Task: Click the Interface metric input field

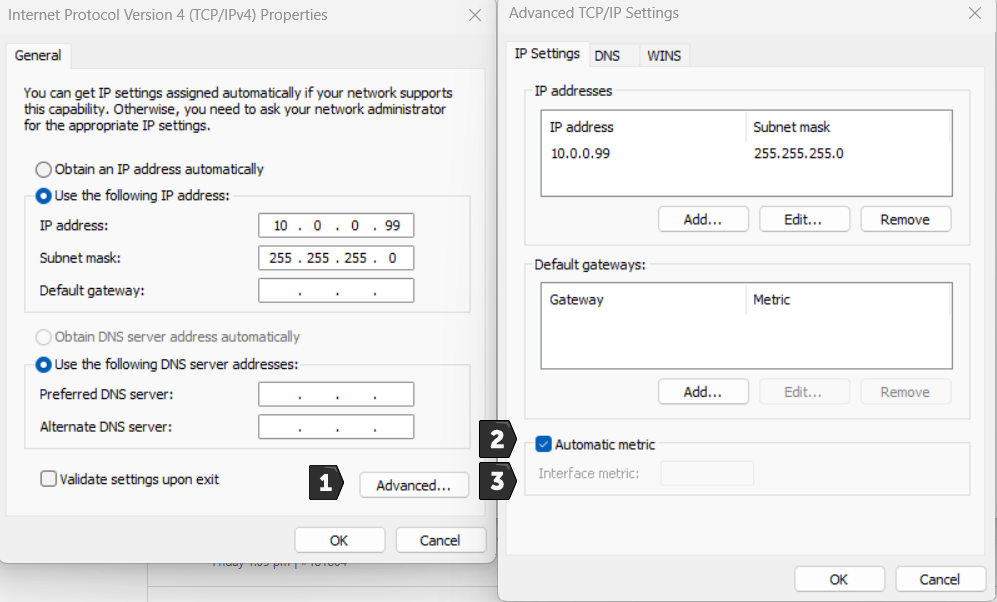Action: (x=707, y=474)
